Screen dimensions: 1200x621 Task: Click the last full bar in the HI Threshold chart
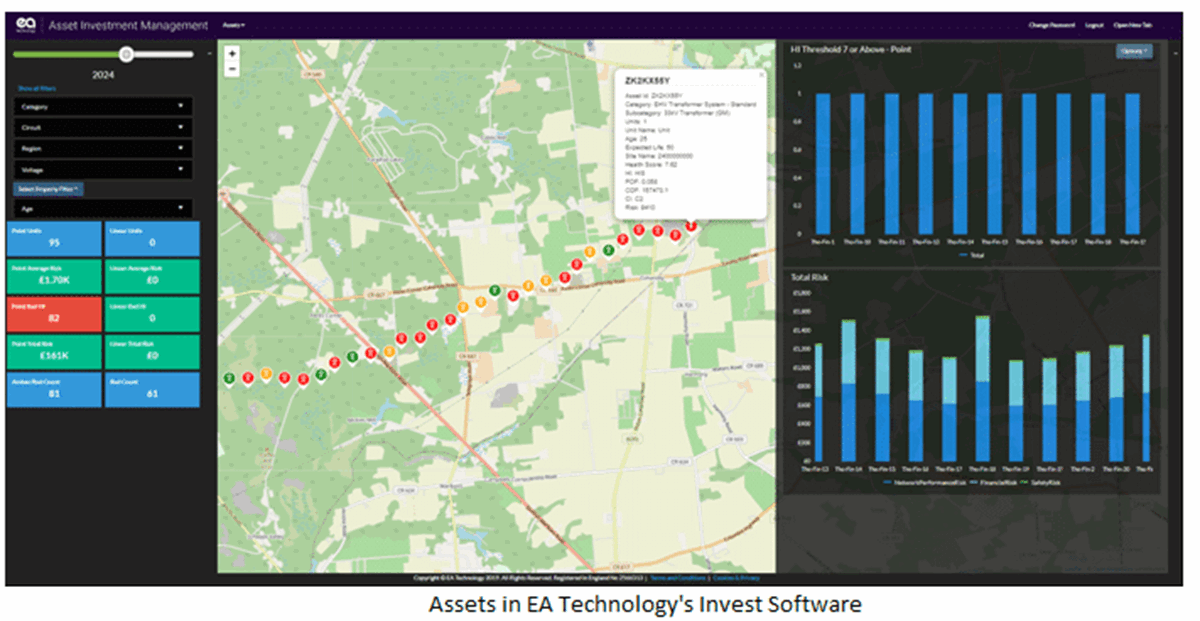[x=1133, y=164]
